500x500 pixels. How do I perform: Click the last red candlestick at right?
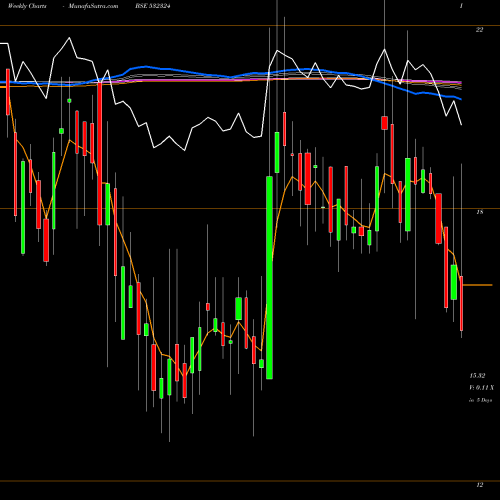[461, 303]
